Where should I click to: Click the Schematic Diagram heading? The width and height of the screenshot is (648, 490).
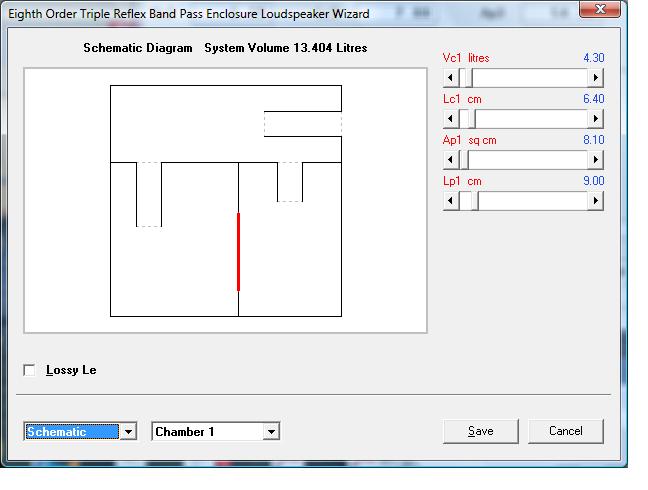point(138,48)
